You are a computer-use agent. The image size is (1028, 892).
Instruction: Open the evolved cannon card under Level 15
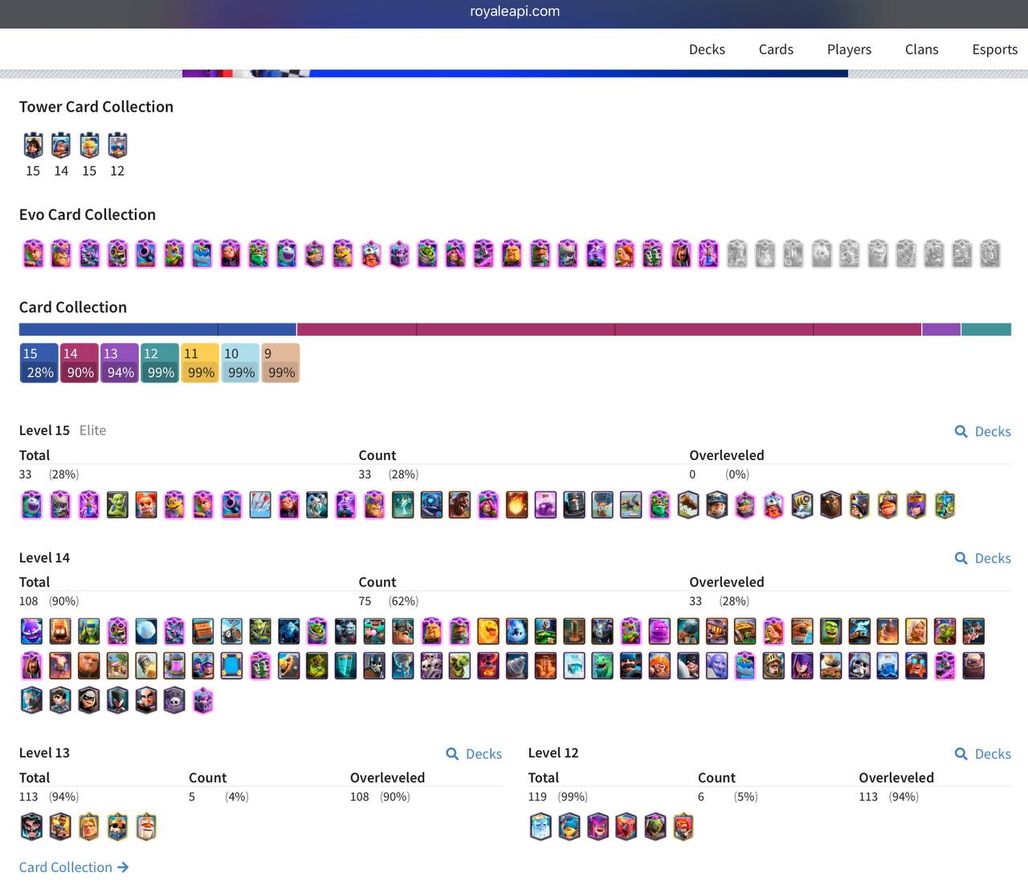231,505
